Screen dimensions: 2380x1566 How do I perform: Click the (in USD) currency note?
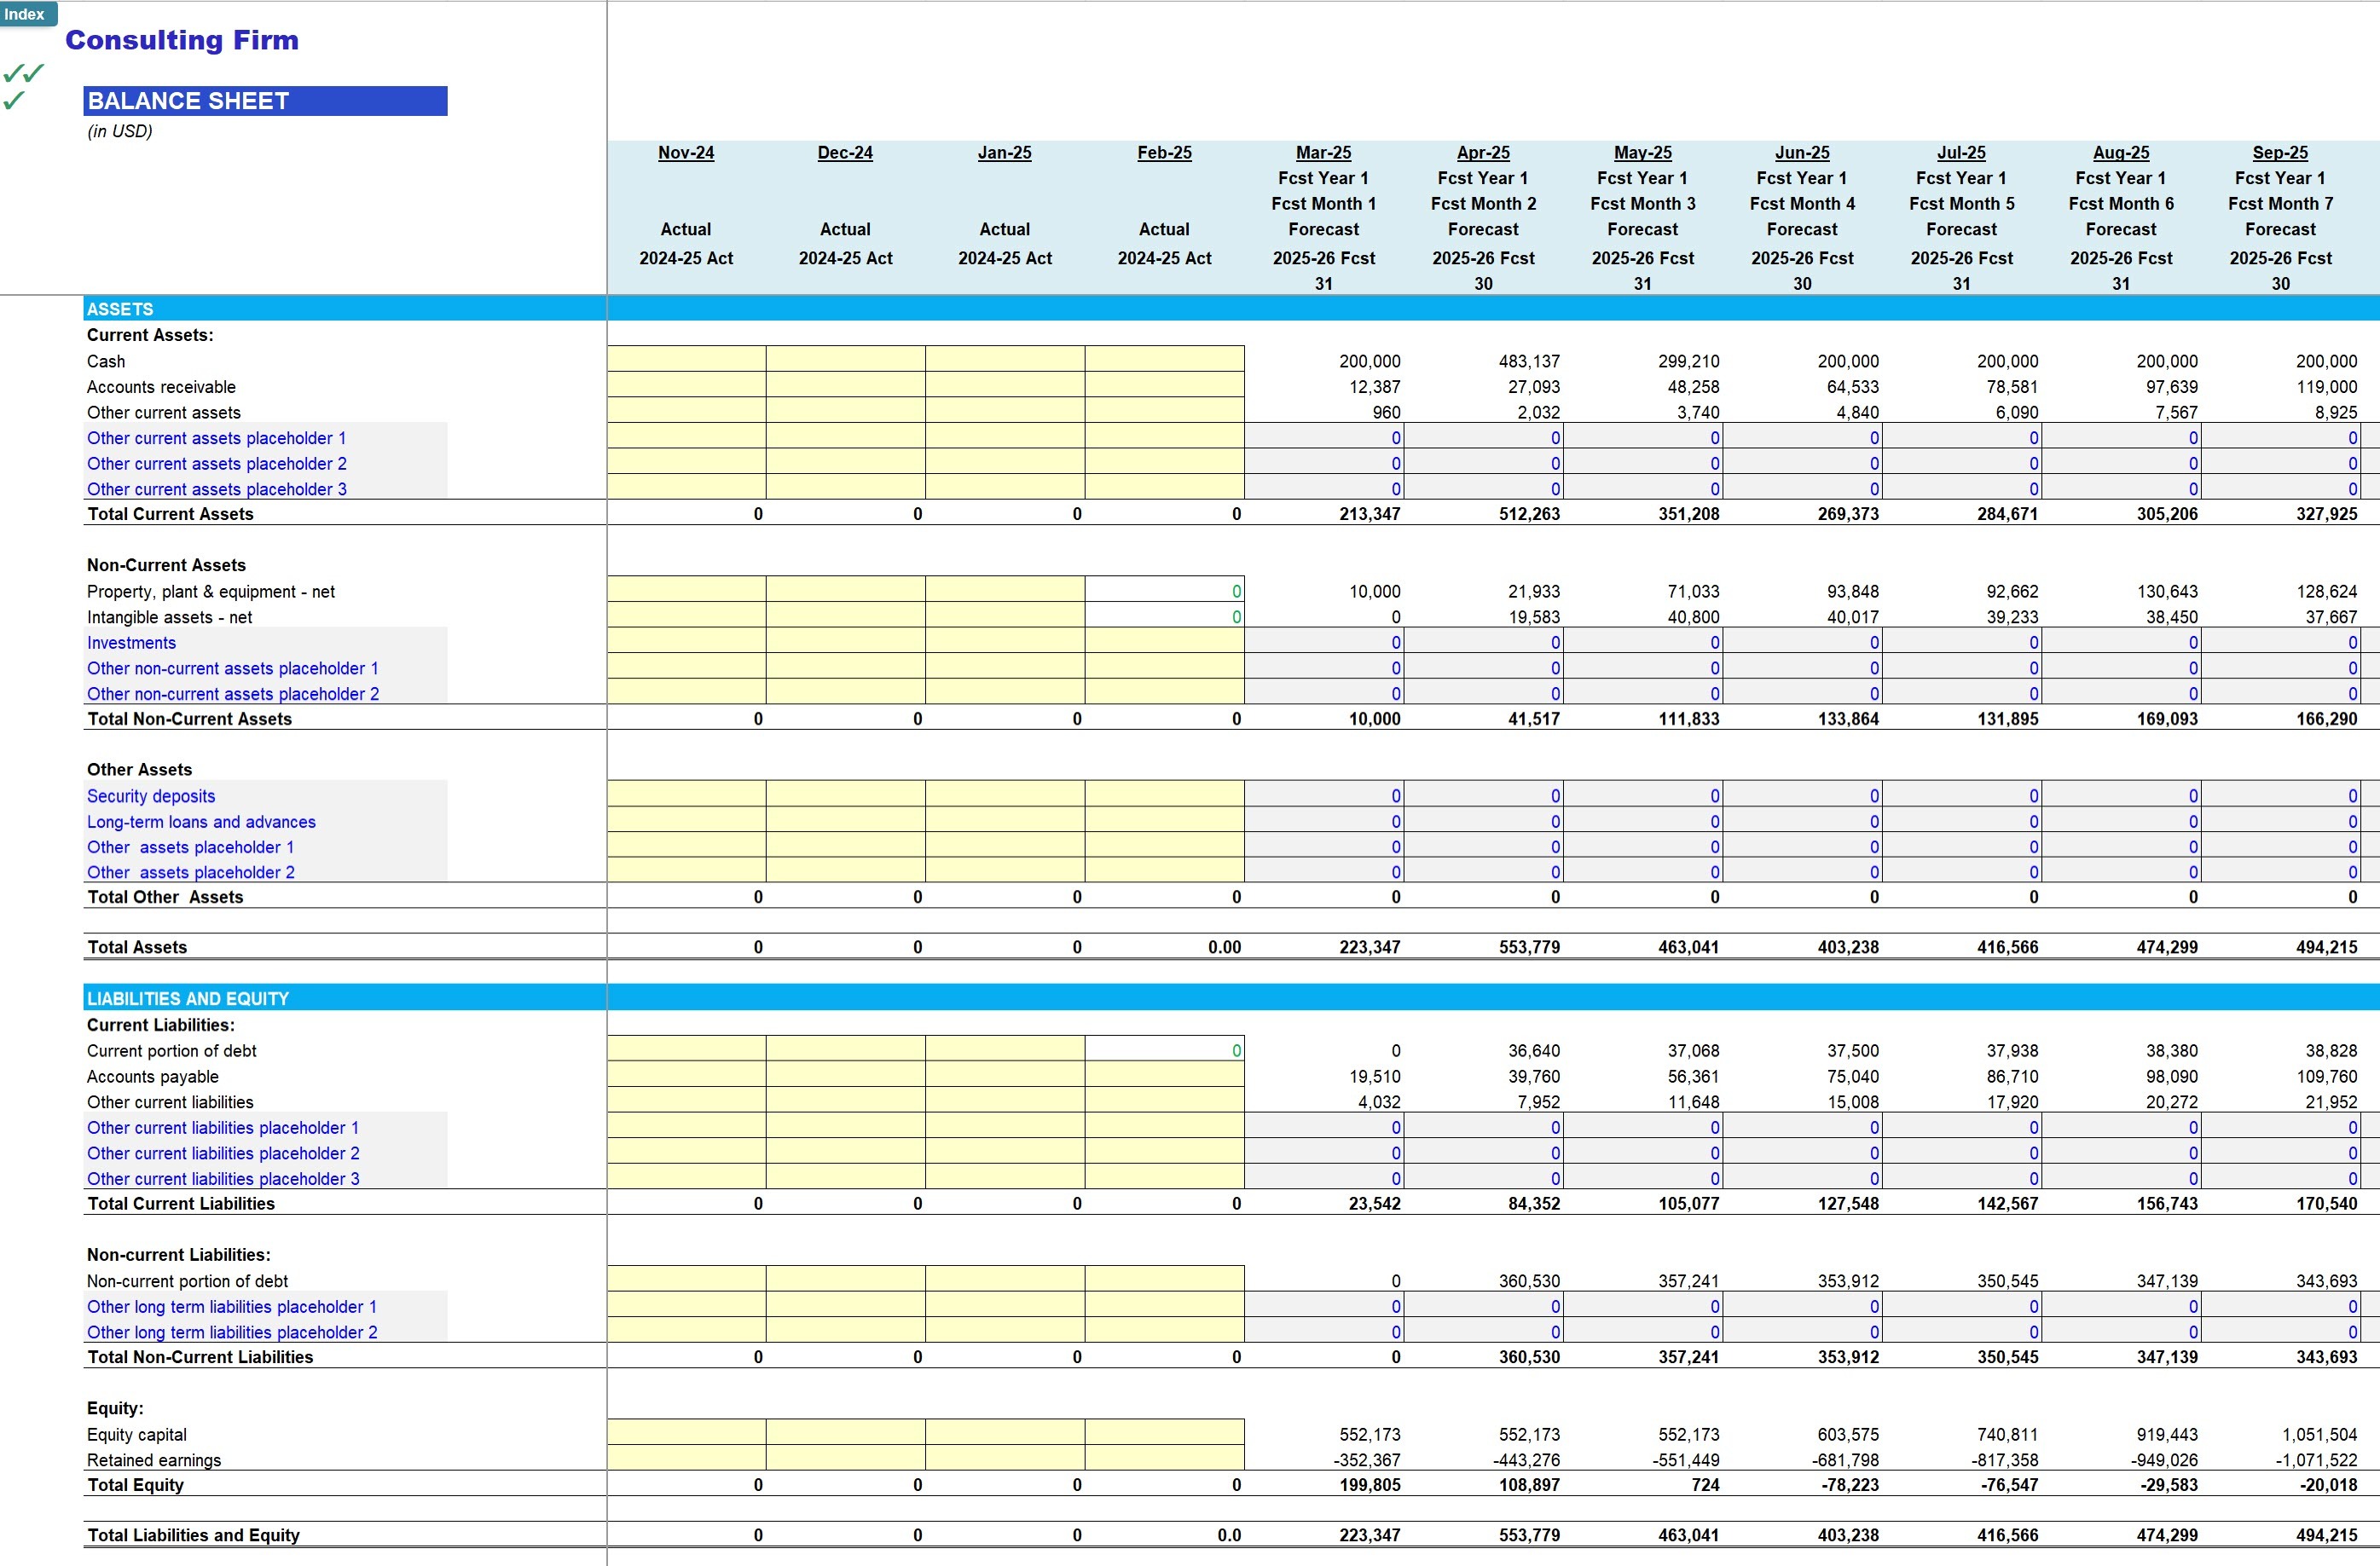pyautogui.click(x=120, y=131)
